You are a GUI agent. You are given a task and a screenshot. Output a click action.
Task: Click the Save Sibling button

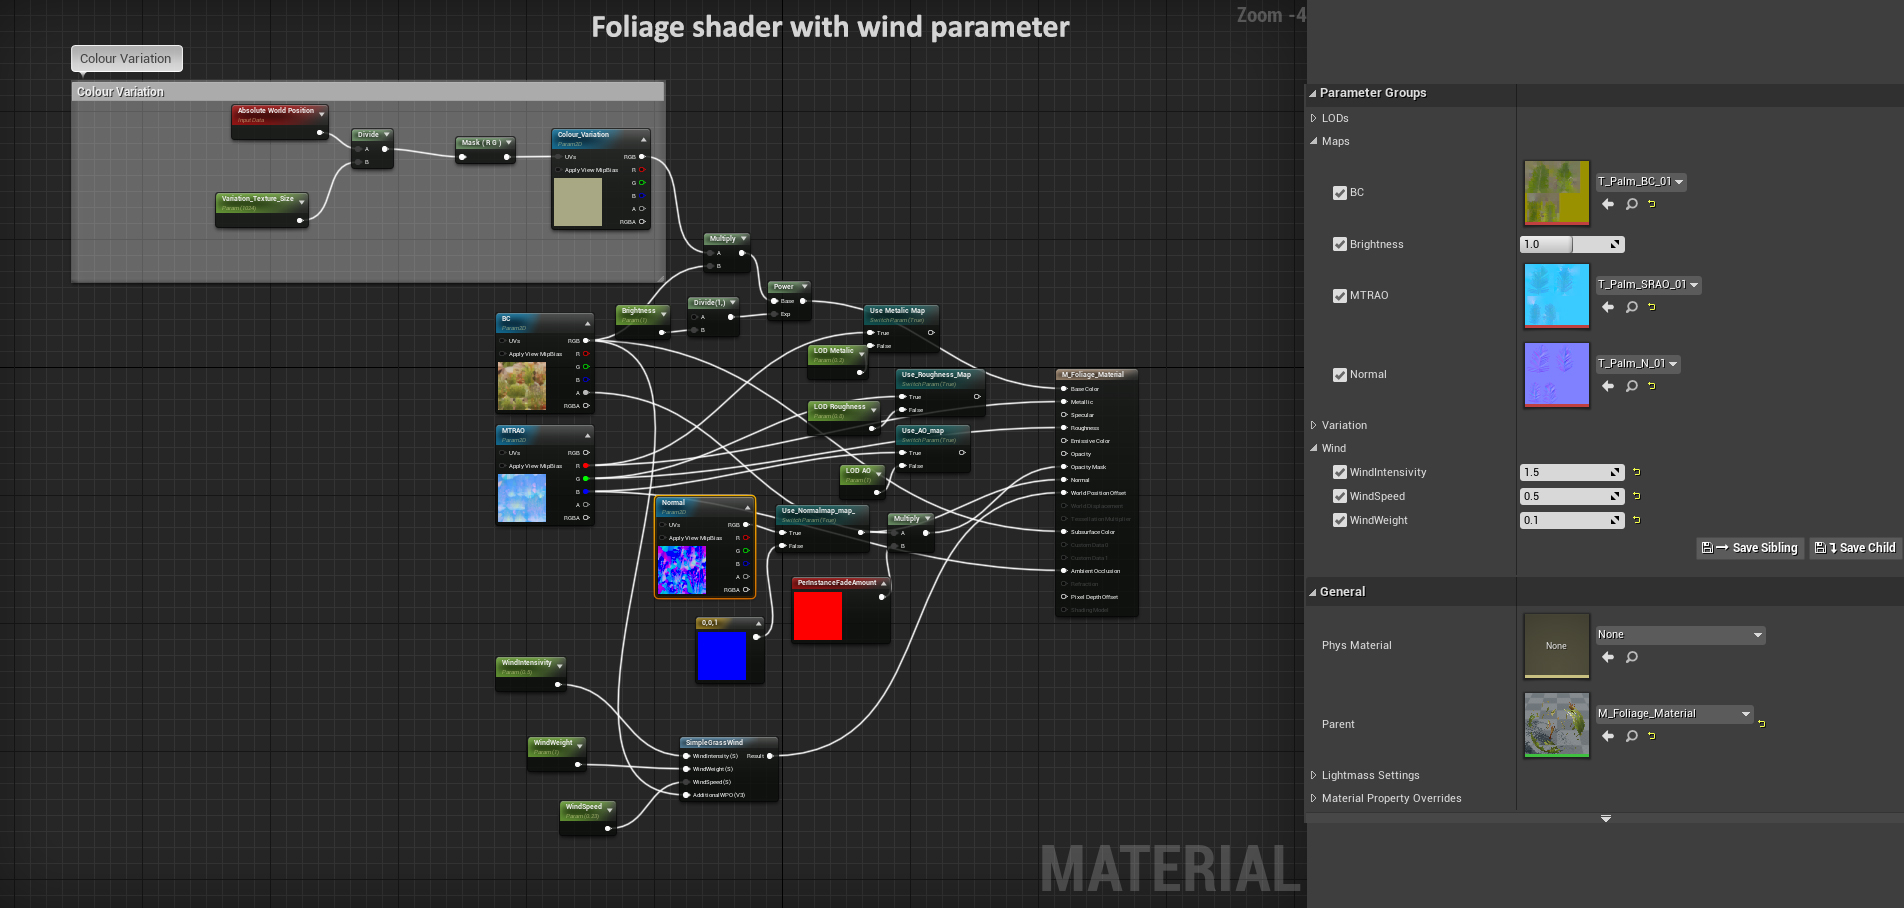(x=1749, y=548)
